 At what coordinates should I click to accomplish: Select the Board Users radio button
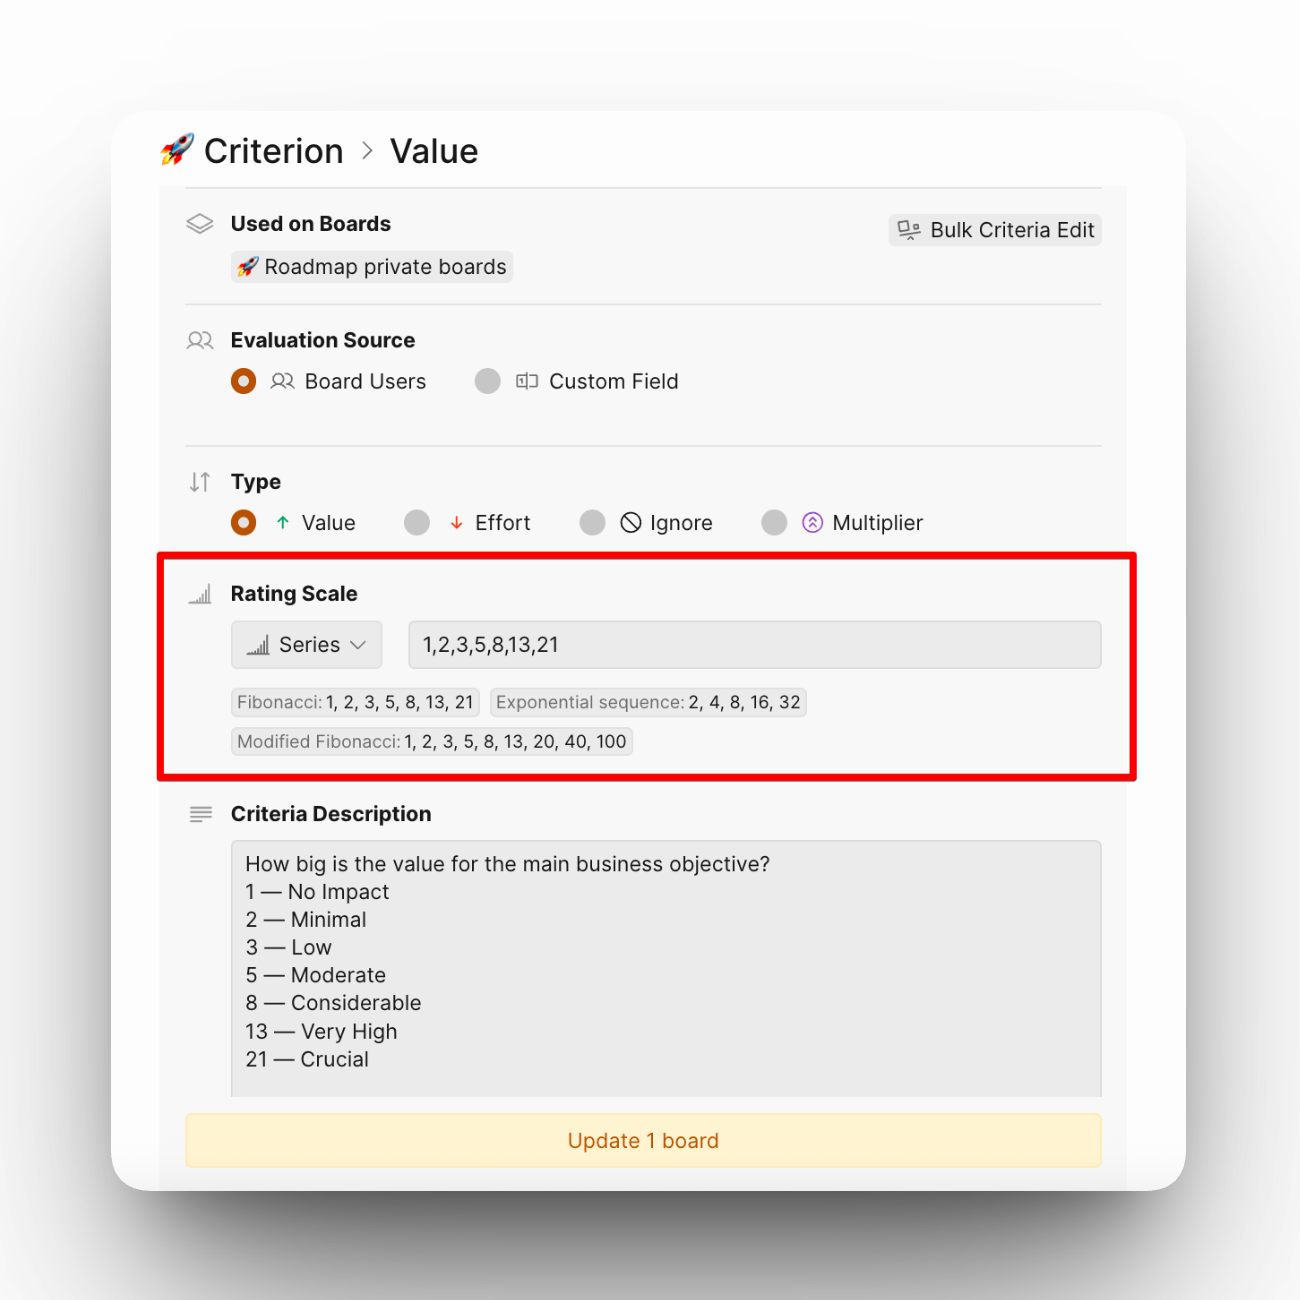pyautogui.click(x=244, y=382)
